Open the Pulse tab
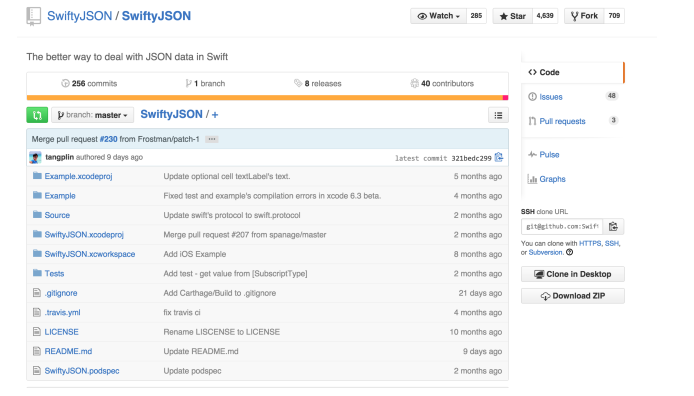This screenshot has height=396, width=694. pyautogui.click(x=573, y=154)
